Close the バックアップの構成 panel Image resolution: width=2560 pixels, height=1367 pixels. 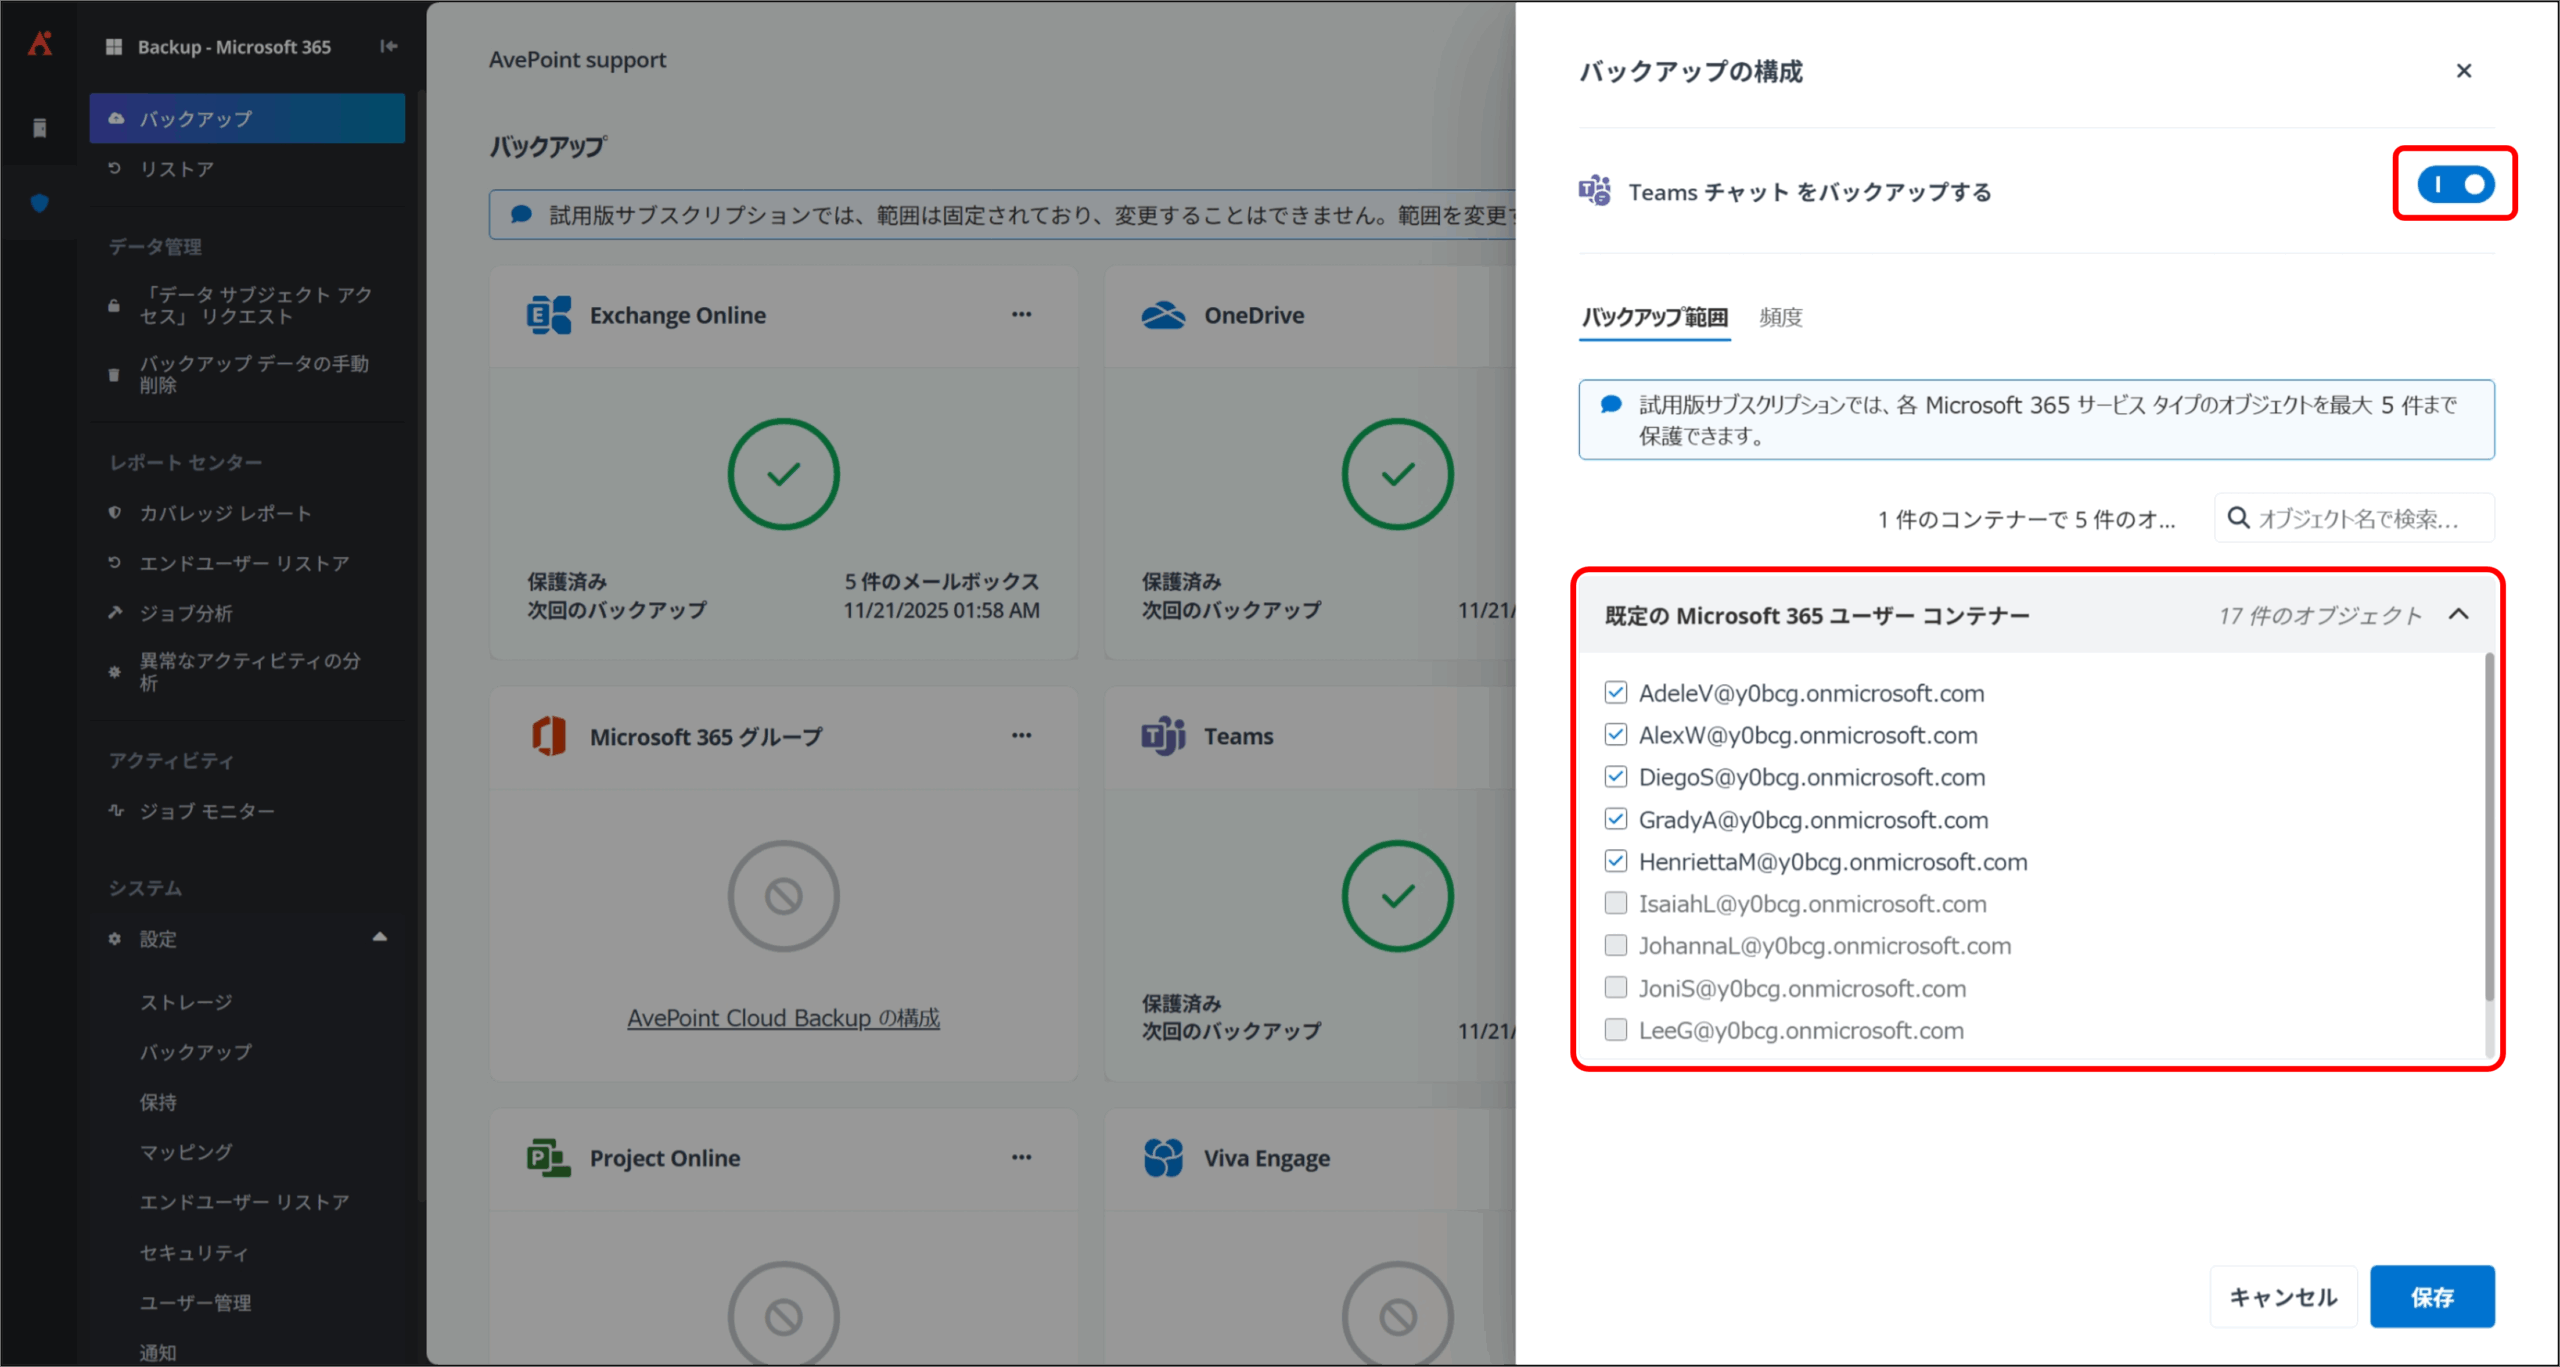pos(2464,71)
